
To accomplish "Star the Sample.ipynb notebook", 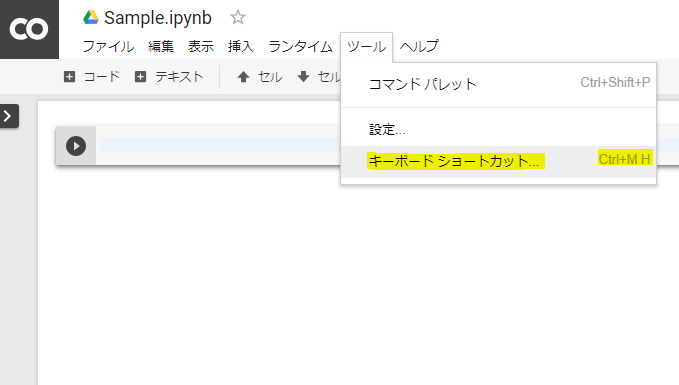I will pyautogui.click(x=237, y=18).
